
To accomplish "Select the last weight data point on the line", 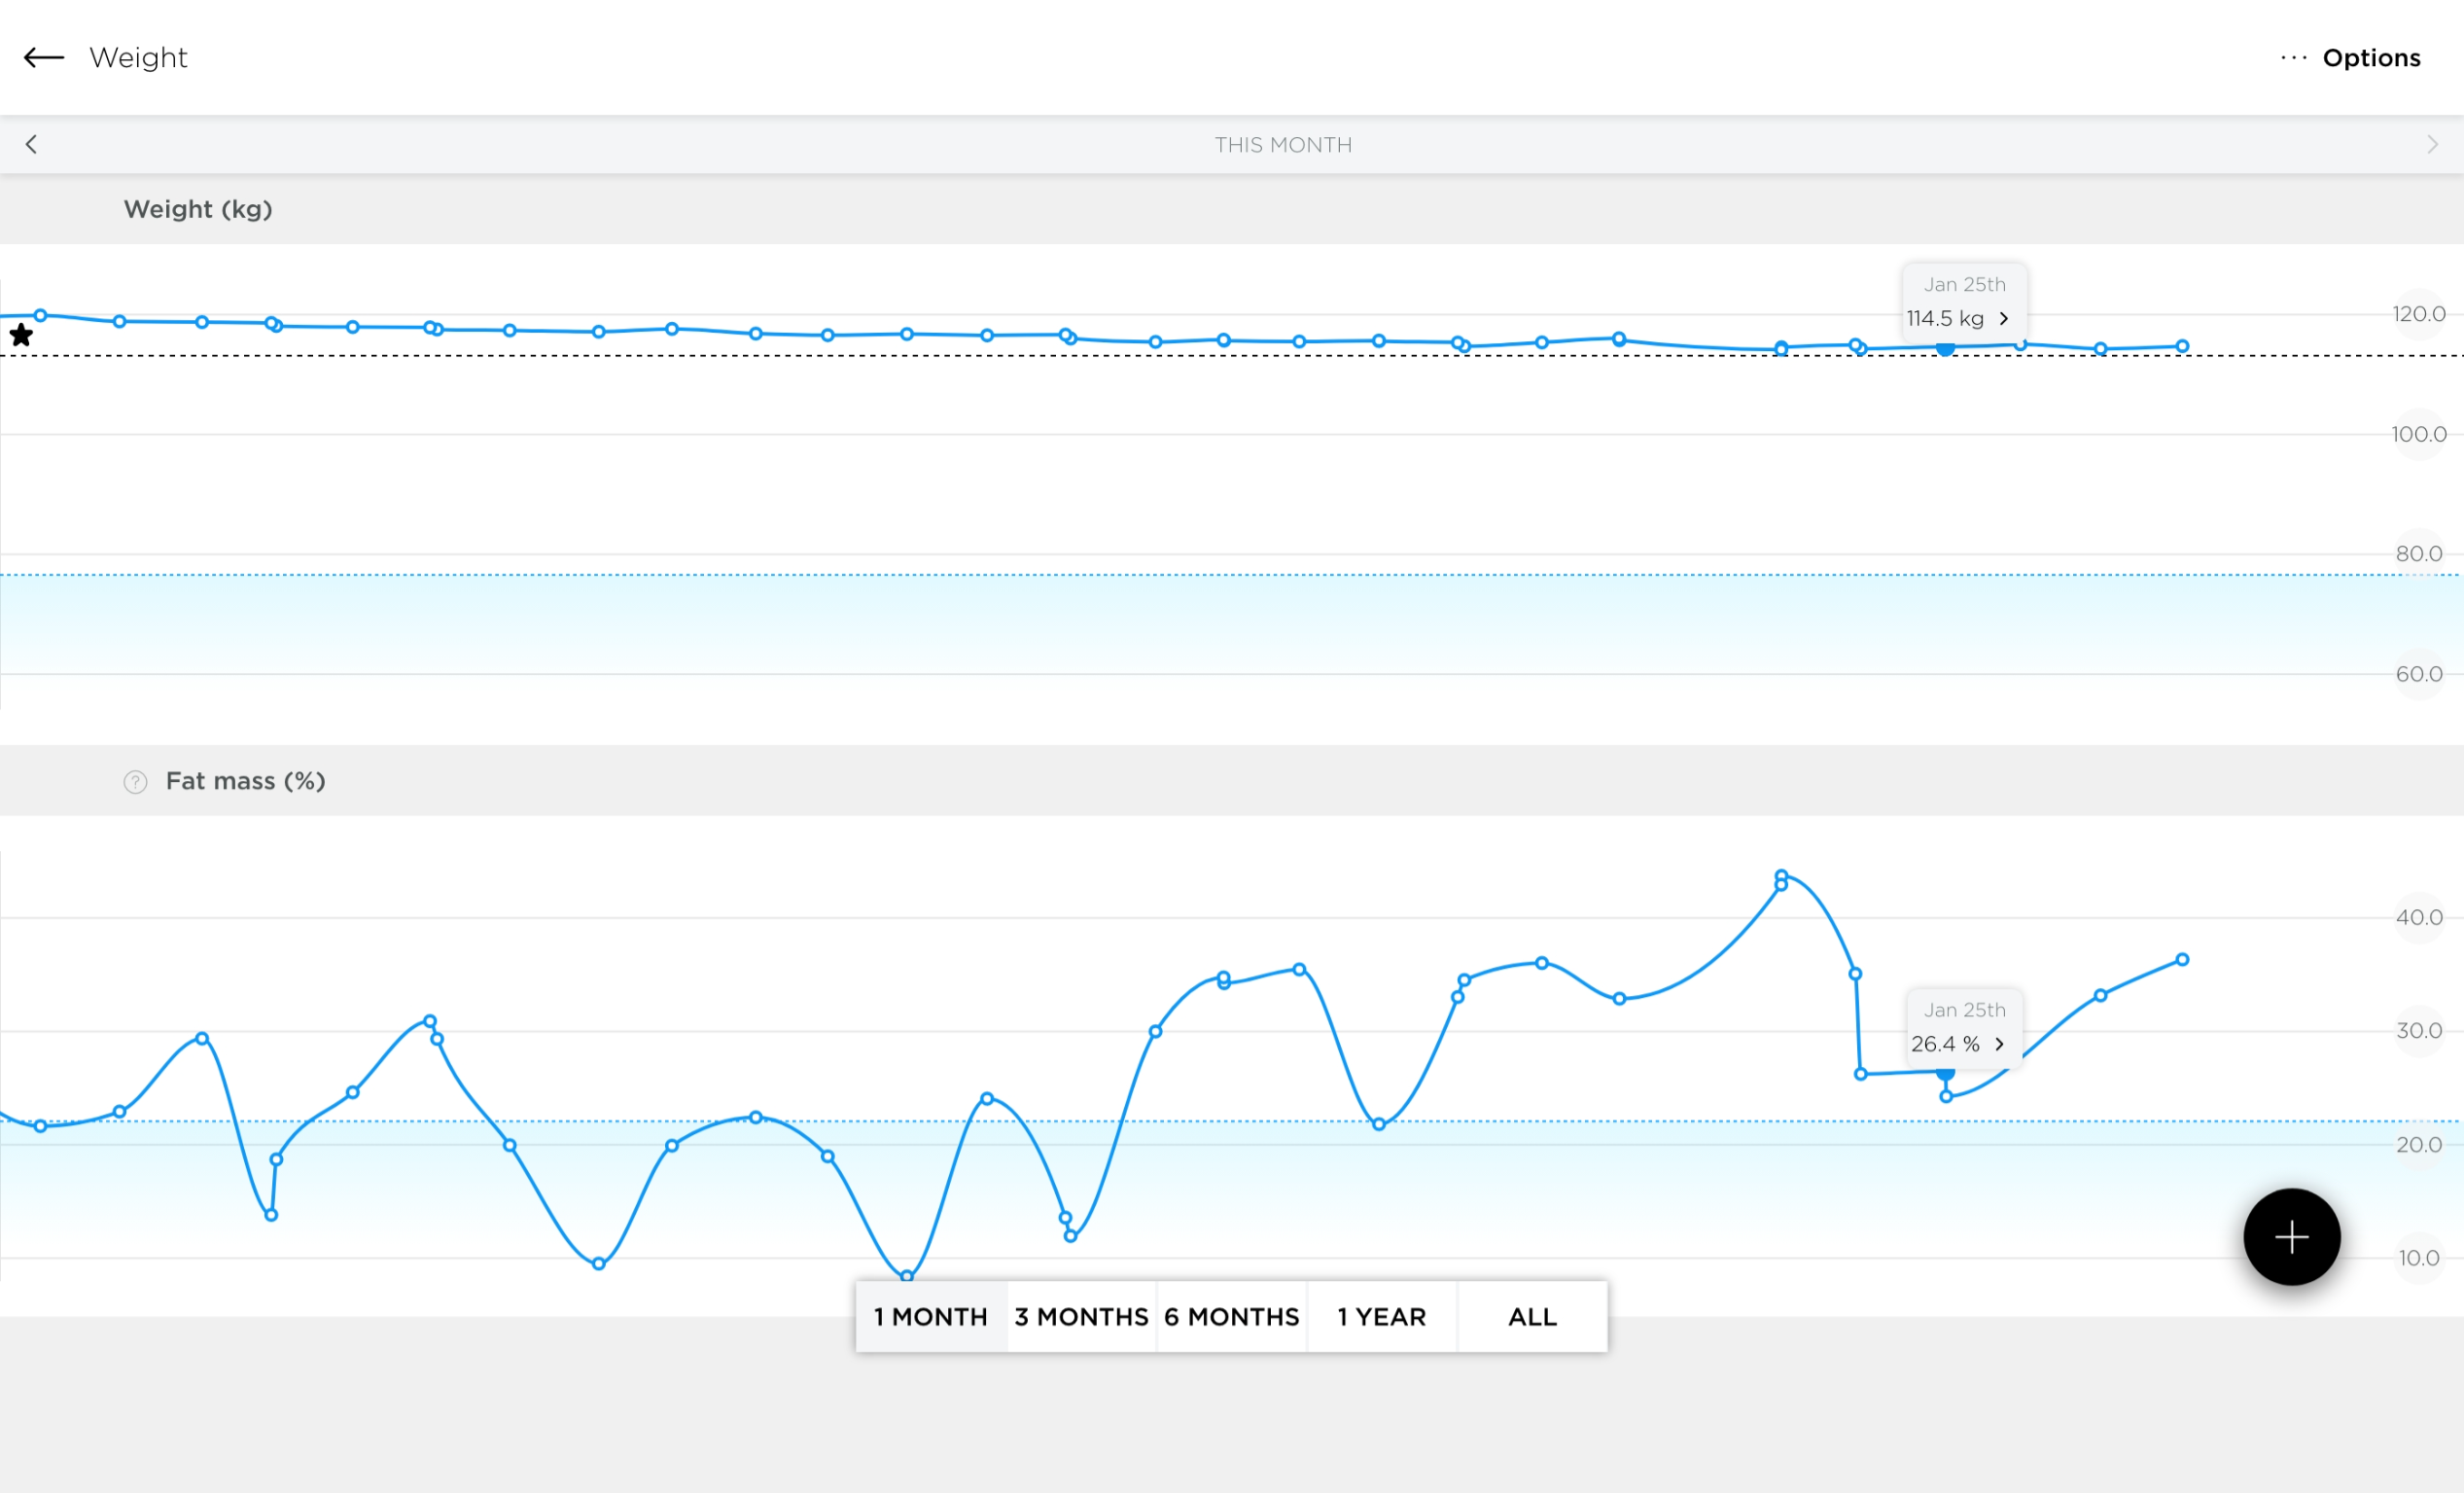I will click(2182, 346).
